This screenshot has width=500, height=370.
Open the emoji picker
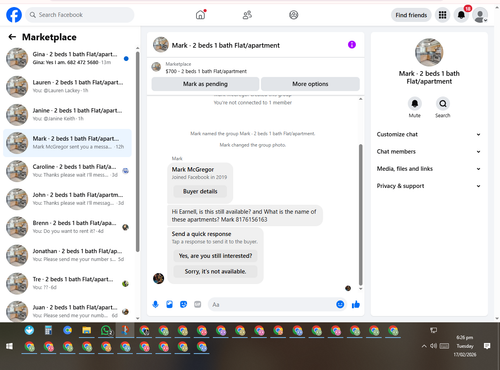pos(340,304)
